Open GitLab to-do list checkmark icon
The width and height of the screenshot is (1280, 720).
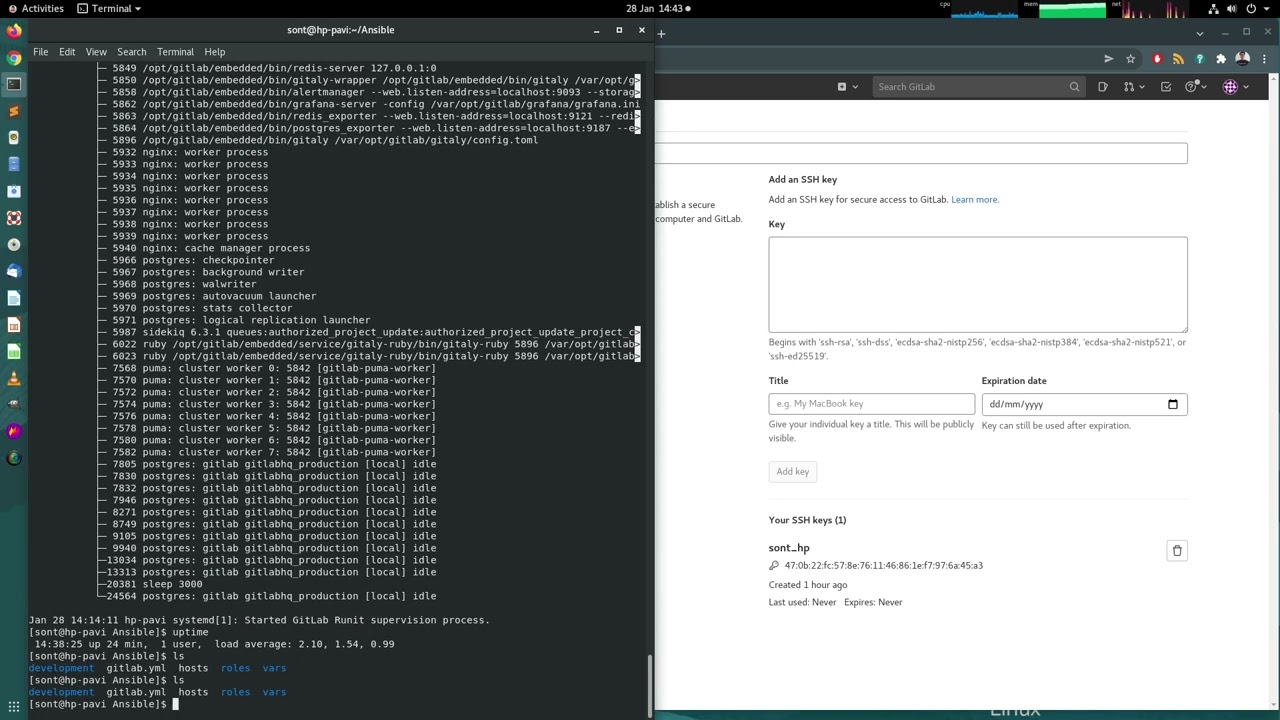coord(1166,87)
